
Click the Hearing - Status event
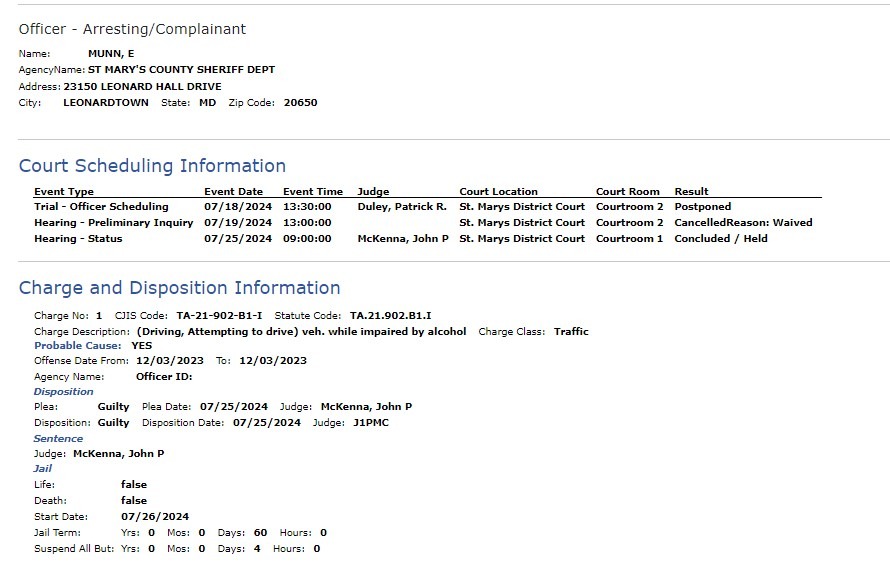coord(78,238)
